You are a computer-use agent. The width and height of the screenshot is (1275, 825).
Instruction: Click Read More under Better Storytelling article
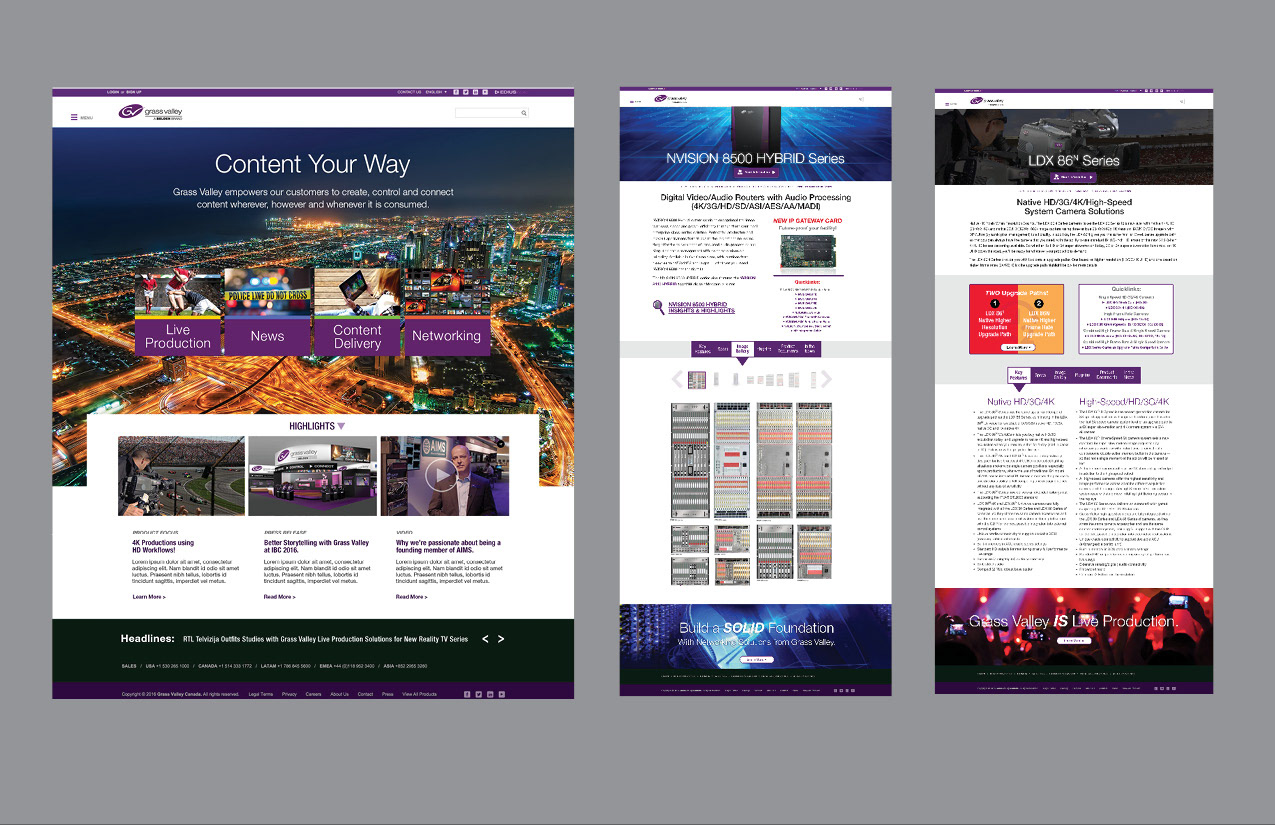[x=280, y=597]
